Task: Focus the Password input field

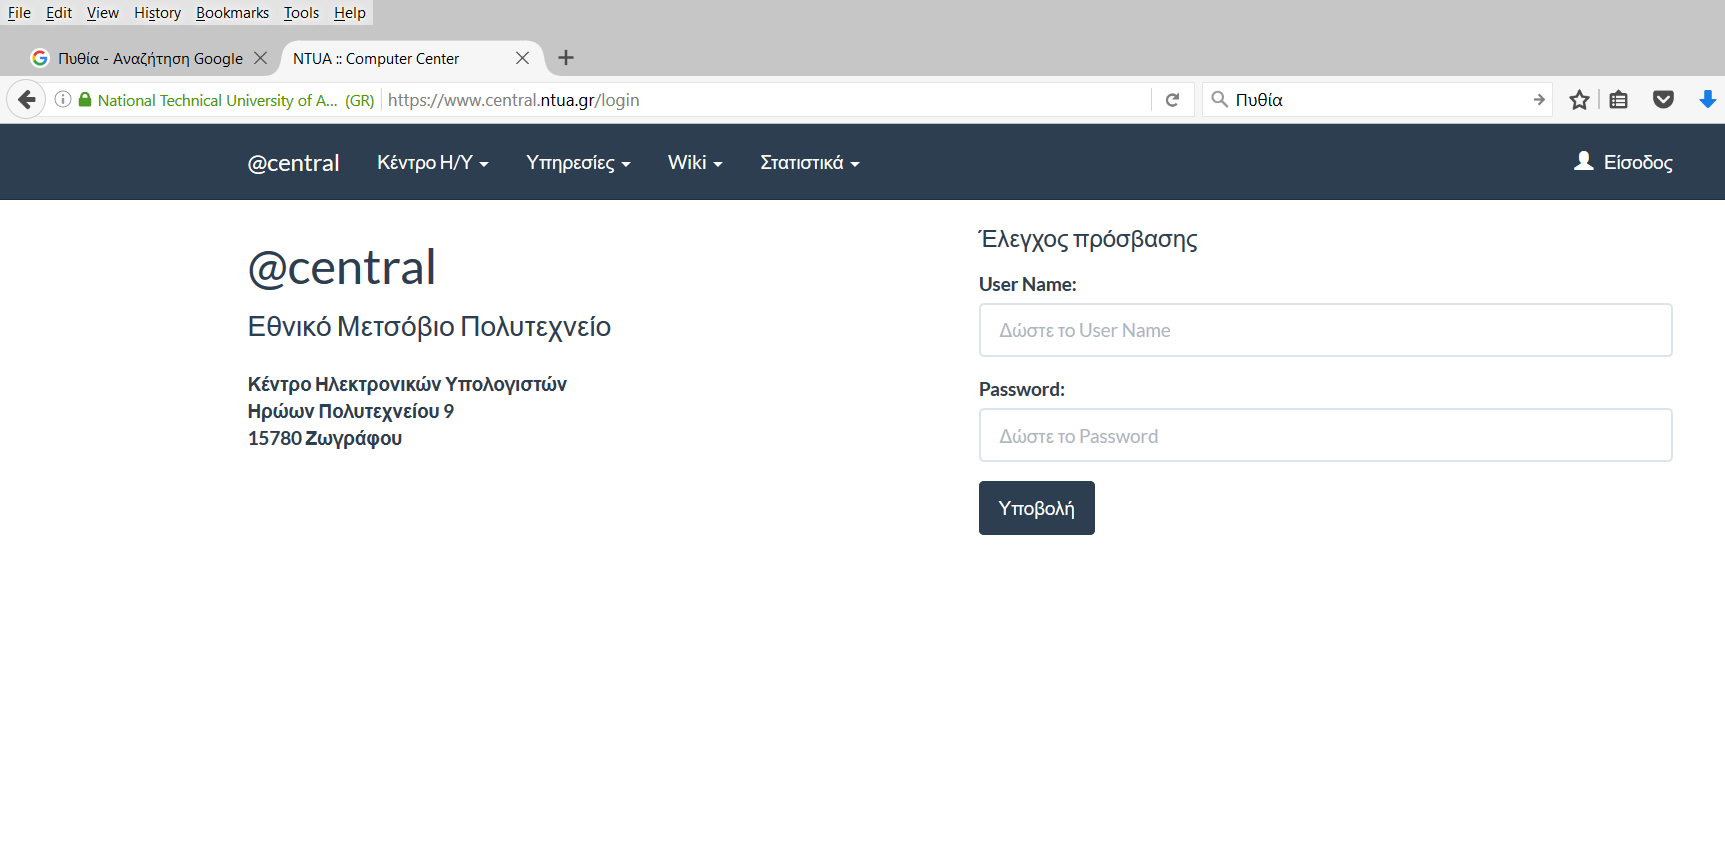Action: coord(1325,435)
